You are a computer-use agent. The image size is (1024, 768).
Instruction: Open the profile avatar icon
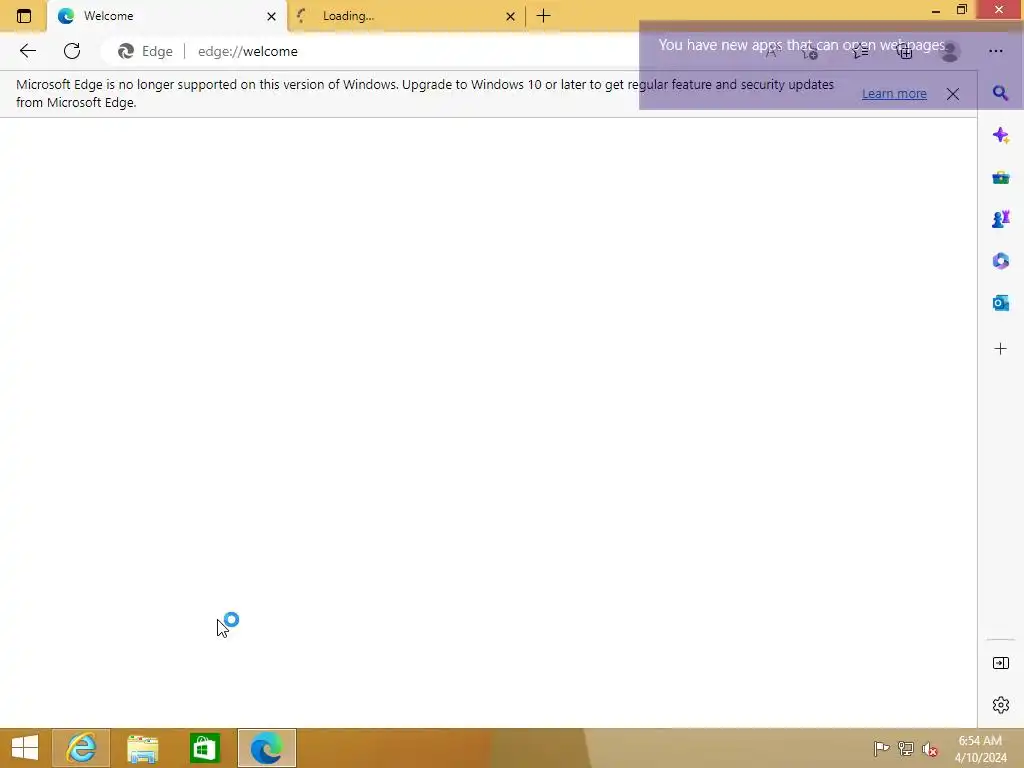point(950,52)
